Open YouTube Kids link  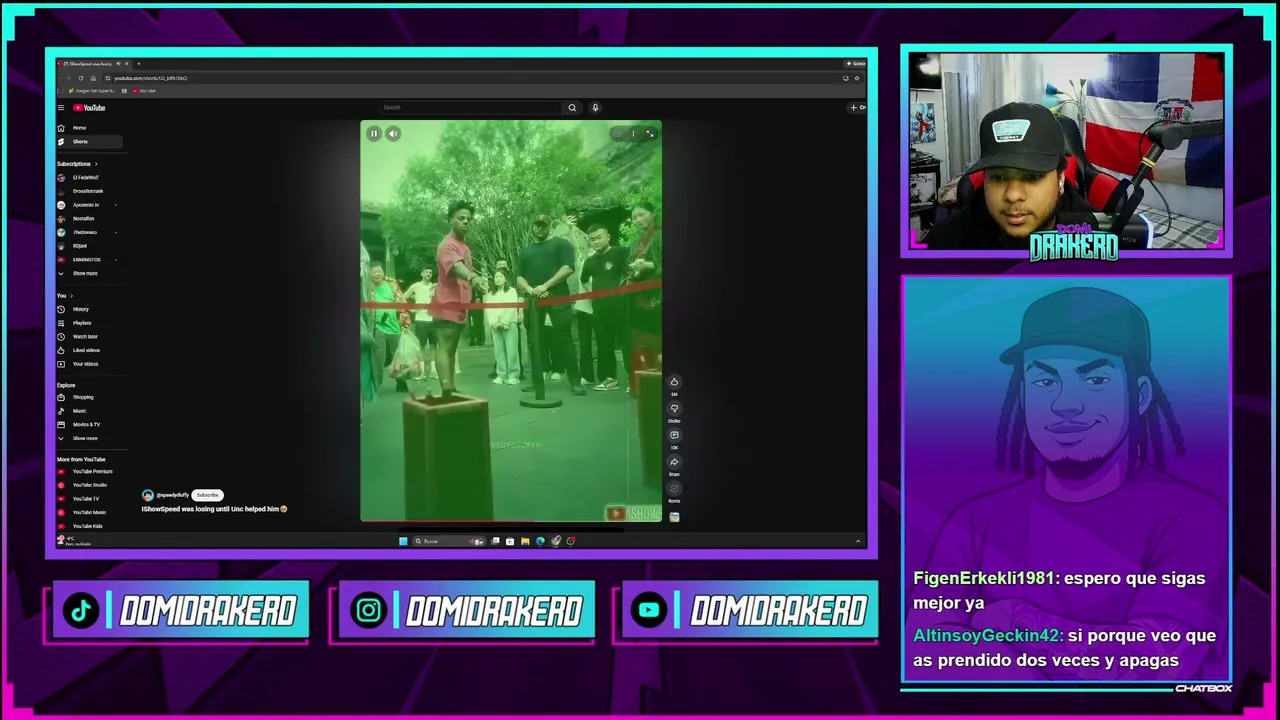pyautogui.click(x=89, y=526)
